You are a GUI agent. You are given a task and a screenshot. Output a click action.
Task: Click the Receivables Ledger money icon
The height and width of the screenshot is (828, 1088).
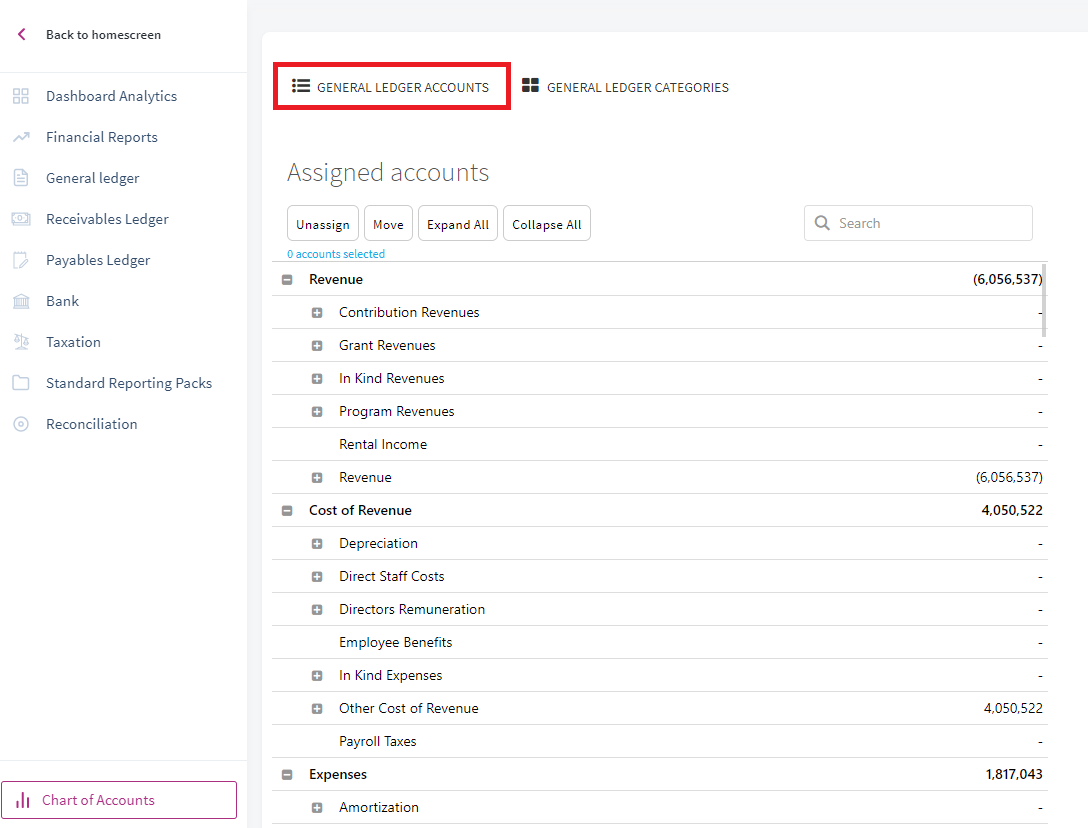[21, 219]
